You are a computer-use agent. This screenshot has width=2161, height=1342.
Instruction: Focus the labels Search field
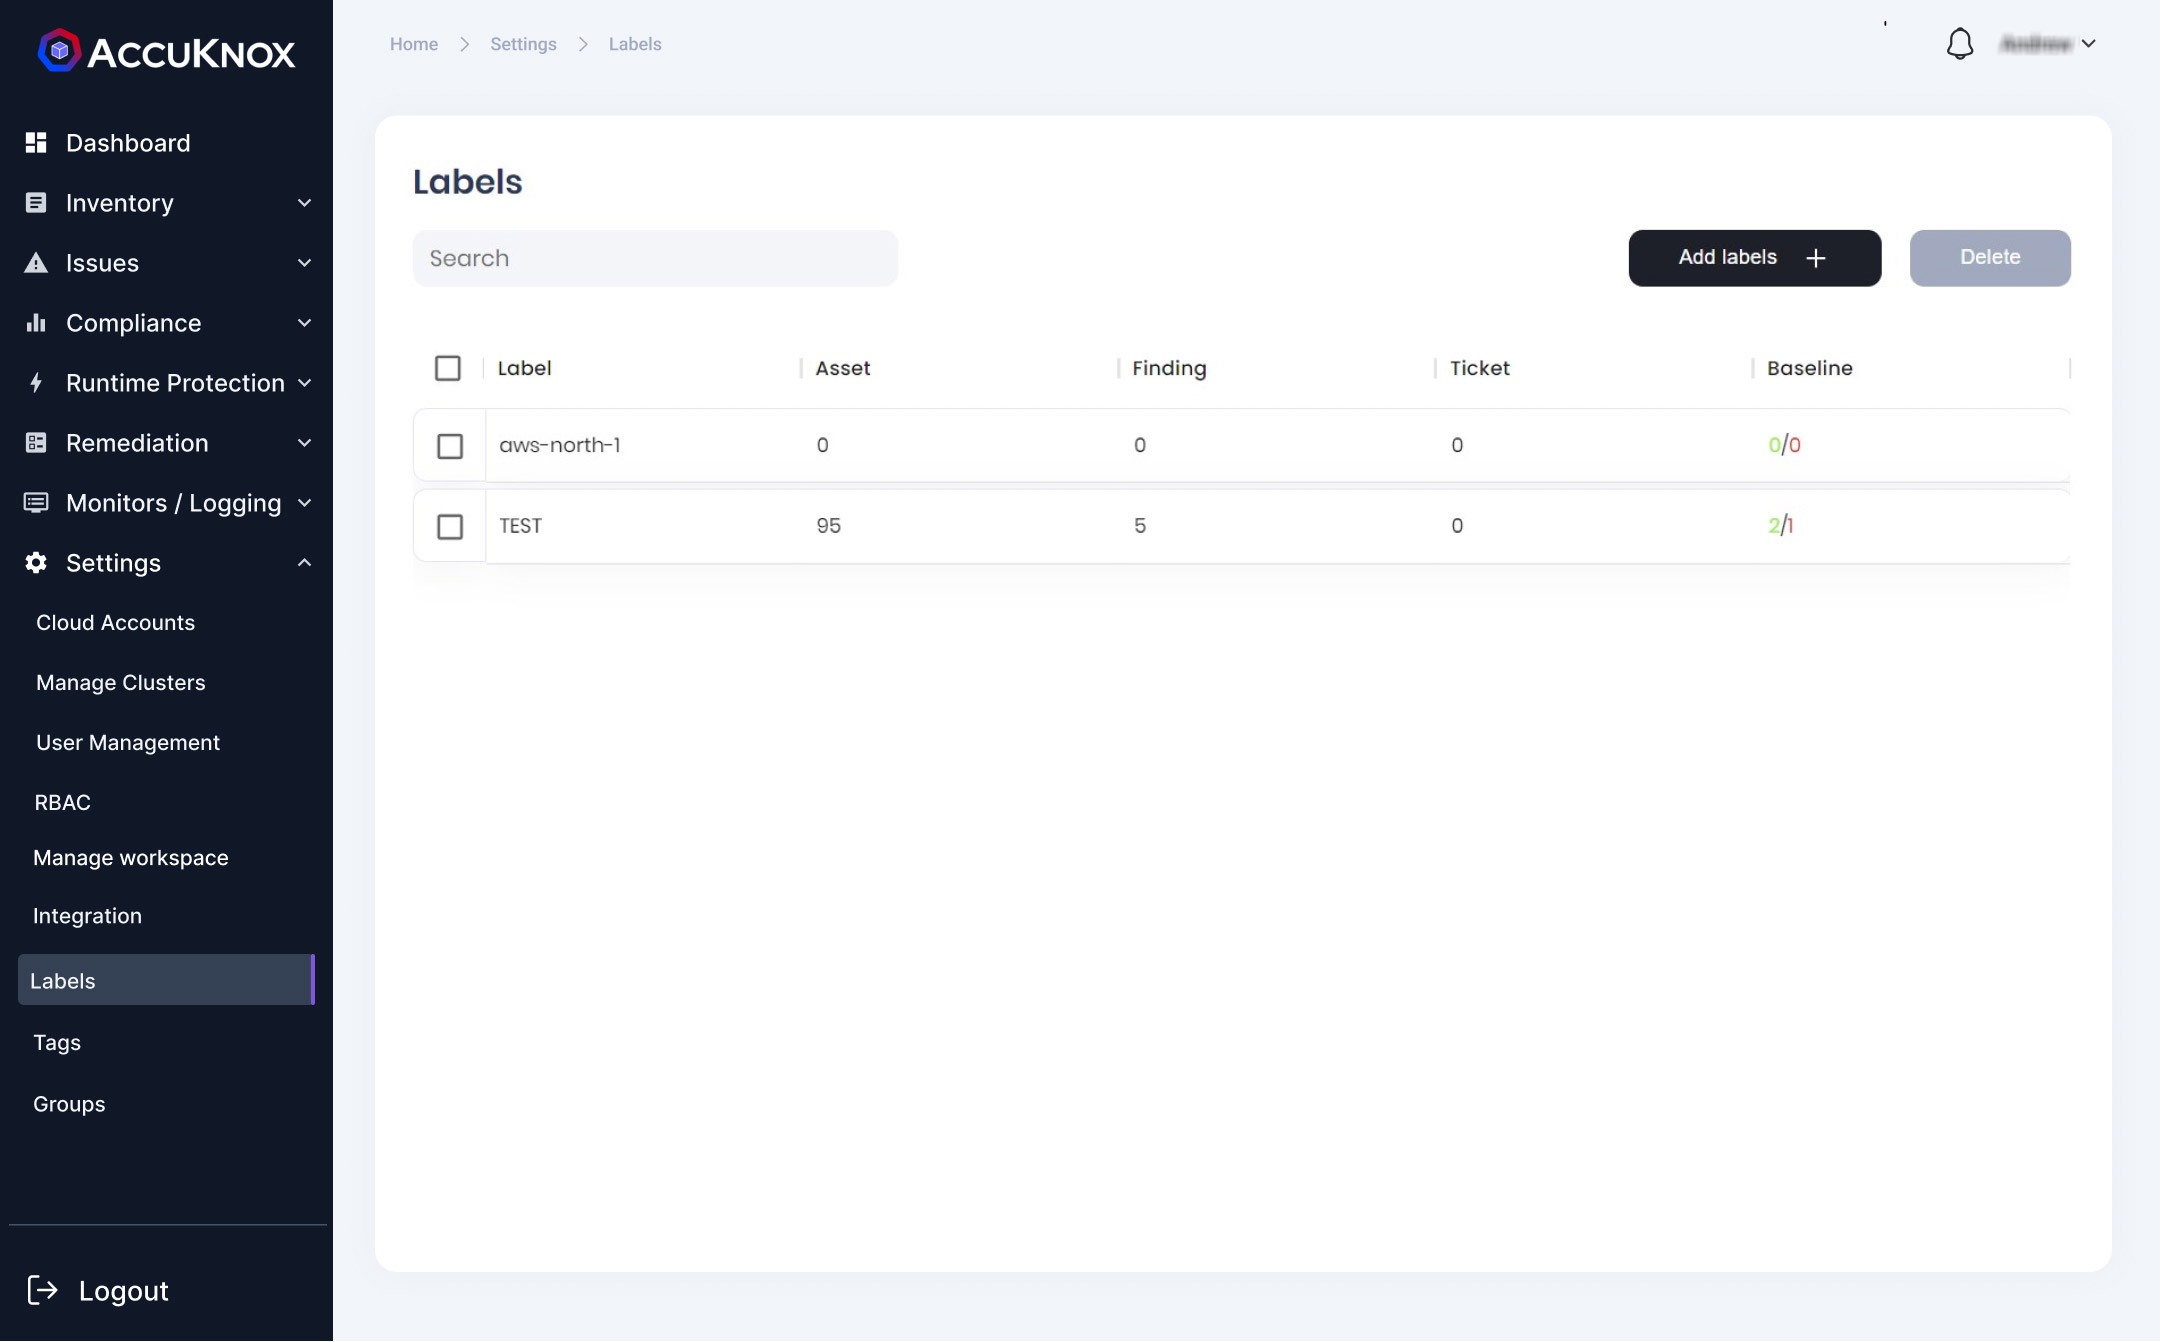pyautogui.click(x=655, y=258)
